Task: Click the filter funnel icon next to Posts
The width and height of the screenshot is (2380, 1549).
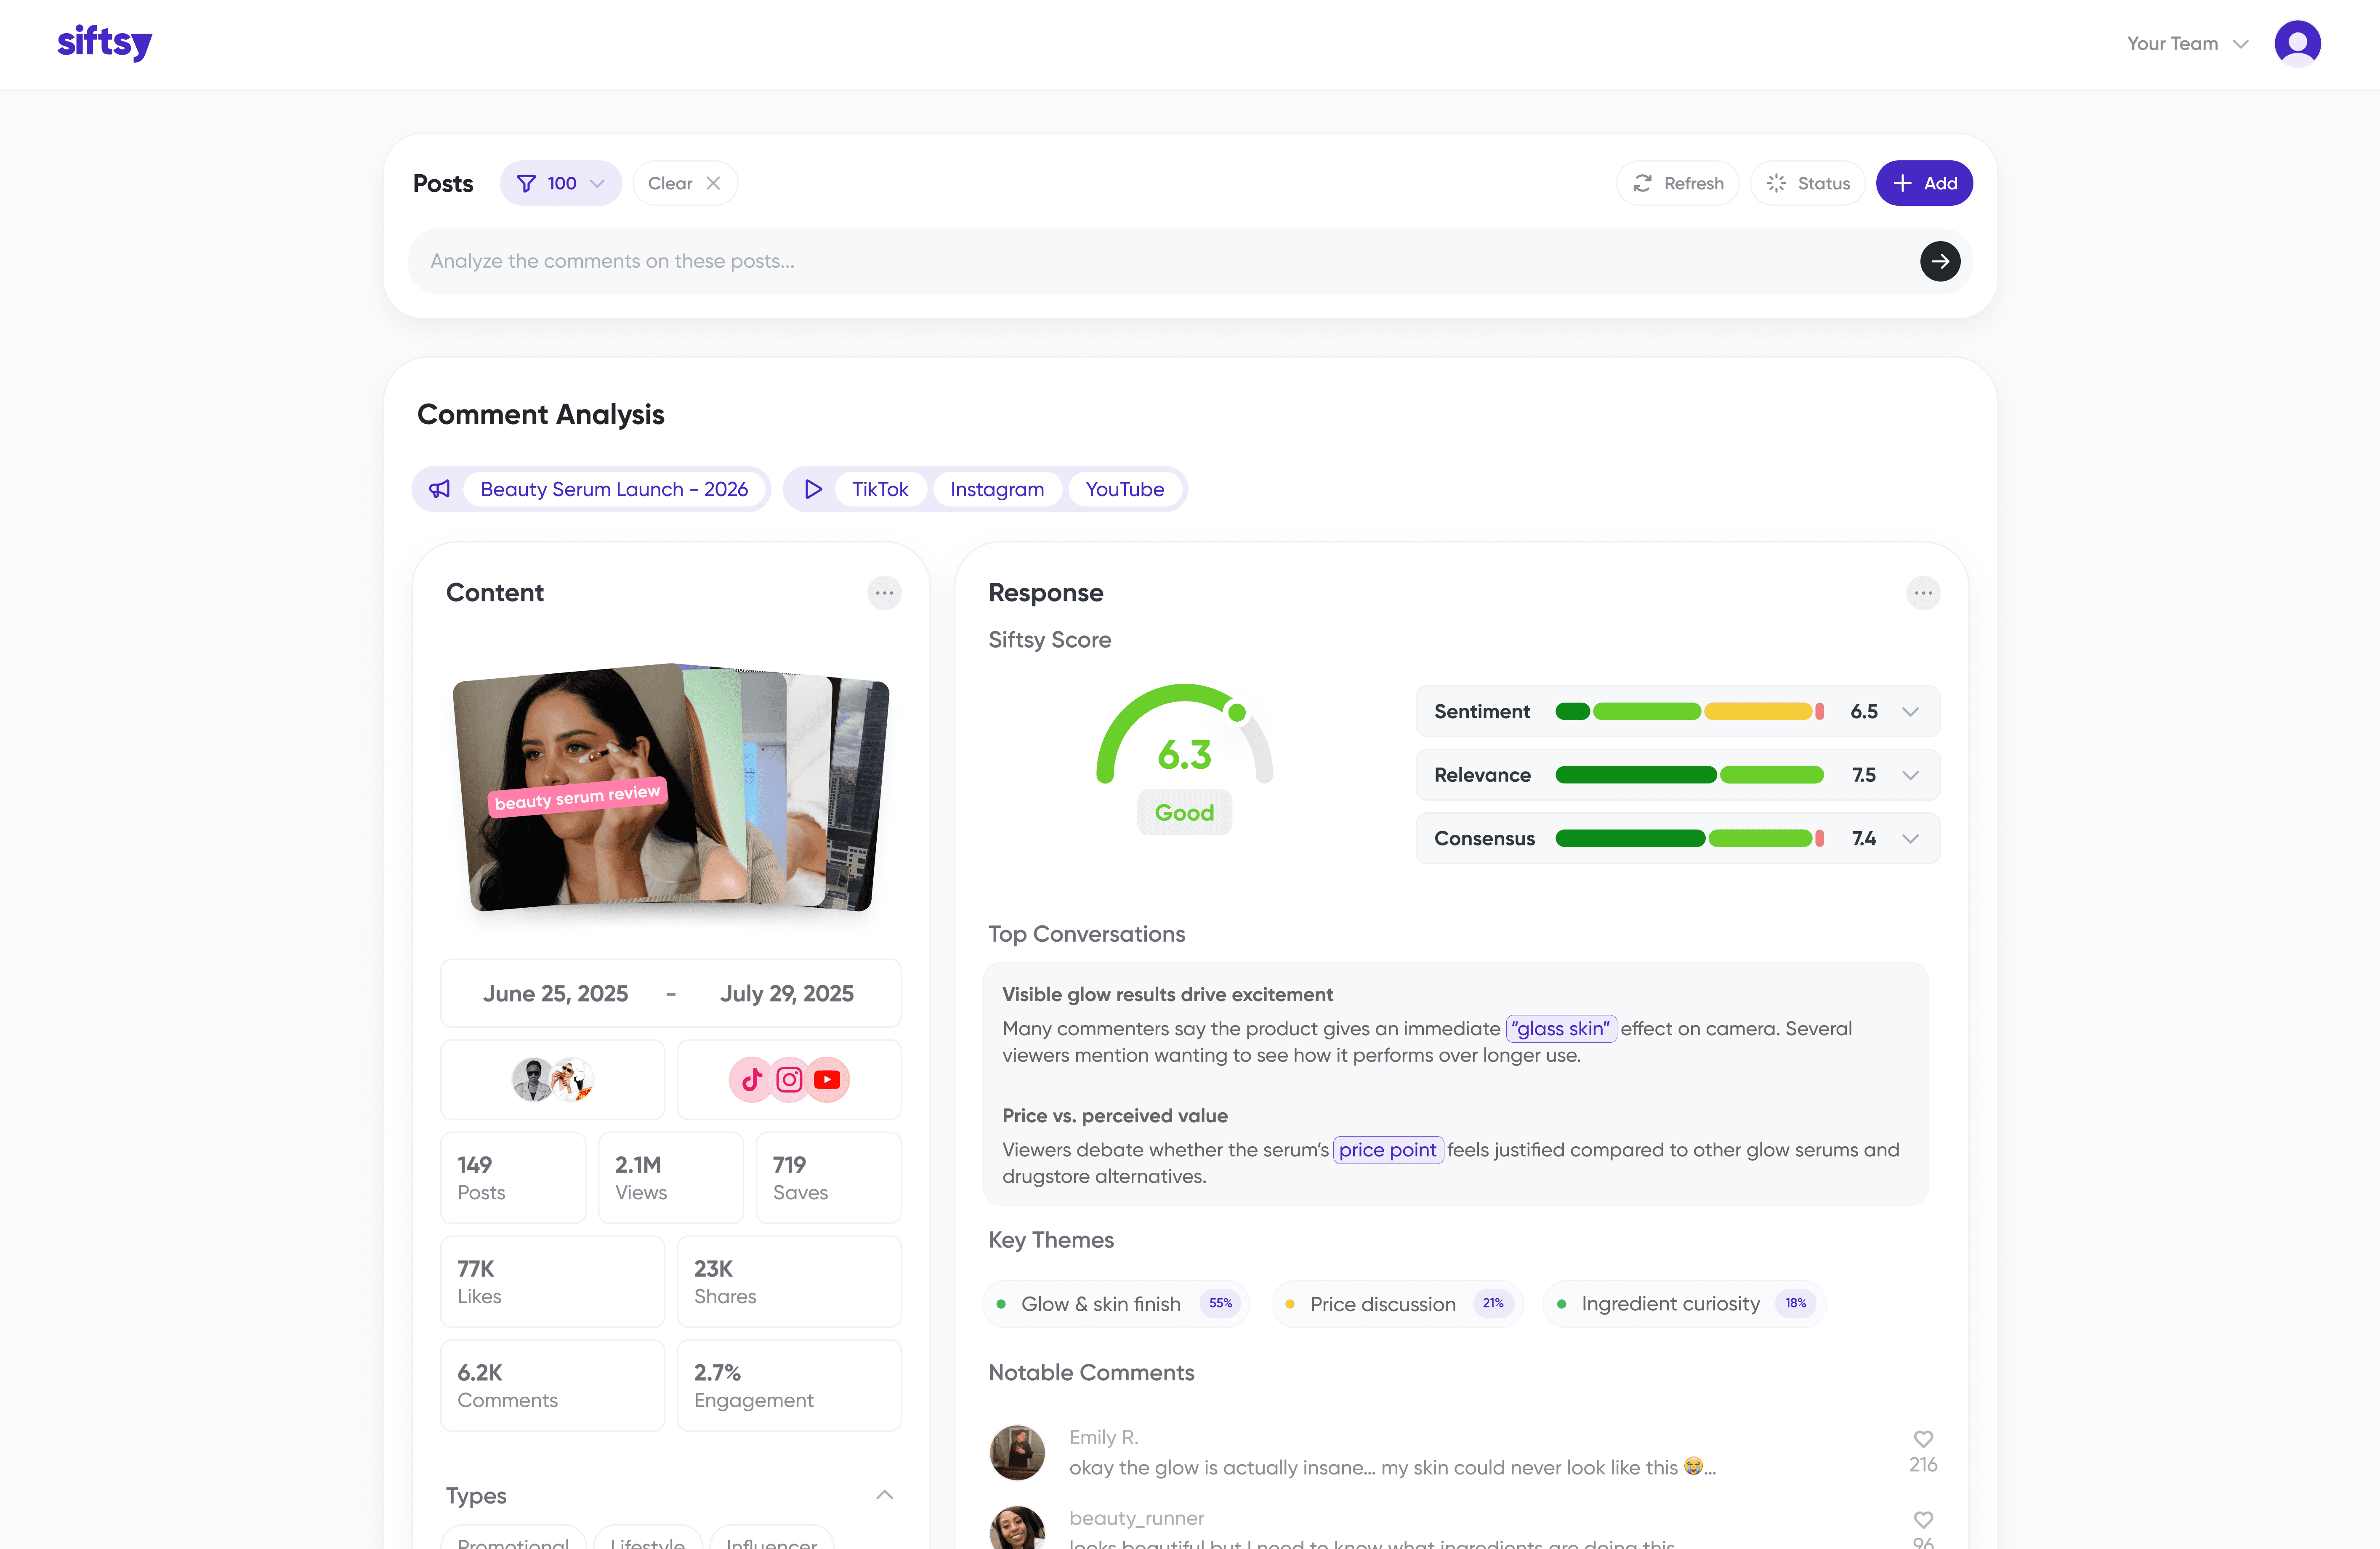Action: tap(527, 183)
